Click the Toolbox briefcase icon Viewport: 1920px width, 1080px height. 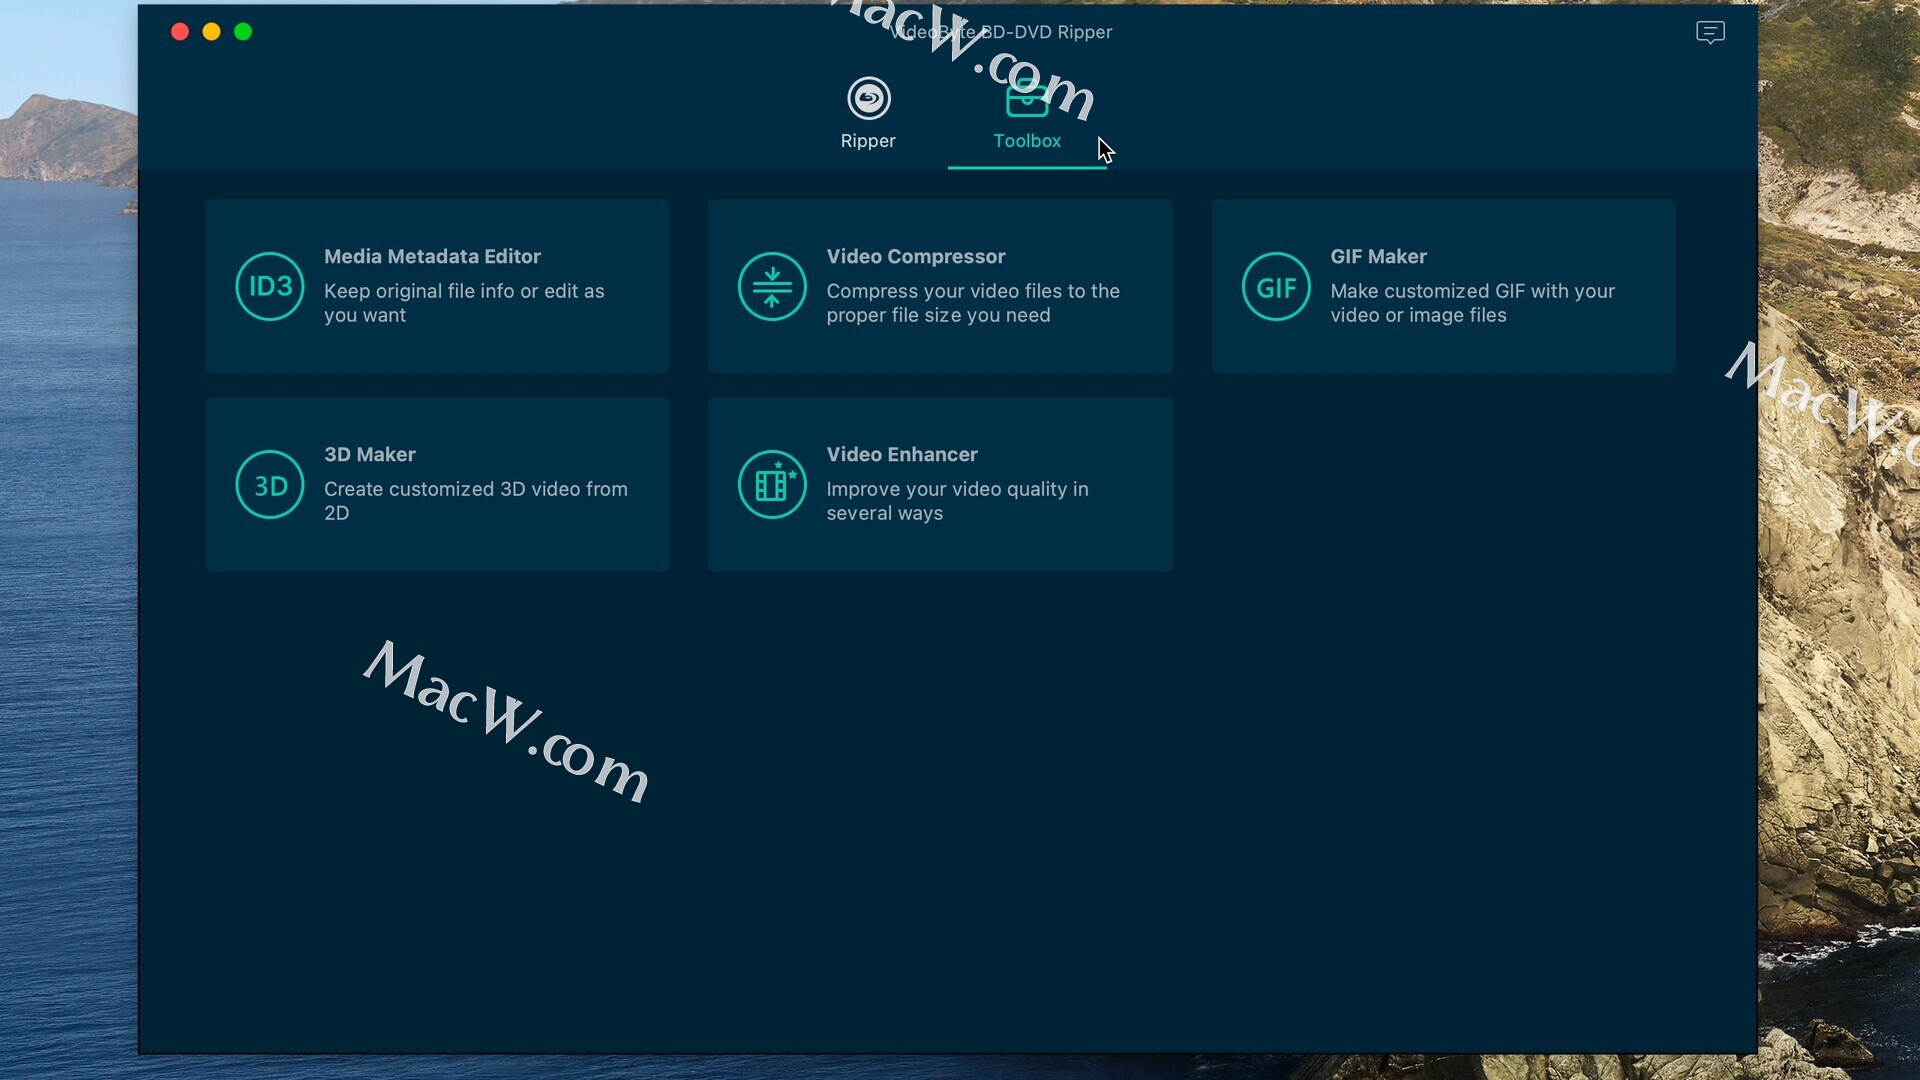pyautogui.click(x=1027, y=100)
